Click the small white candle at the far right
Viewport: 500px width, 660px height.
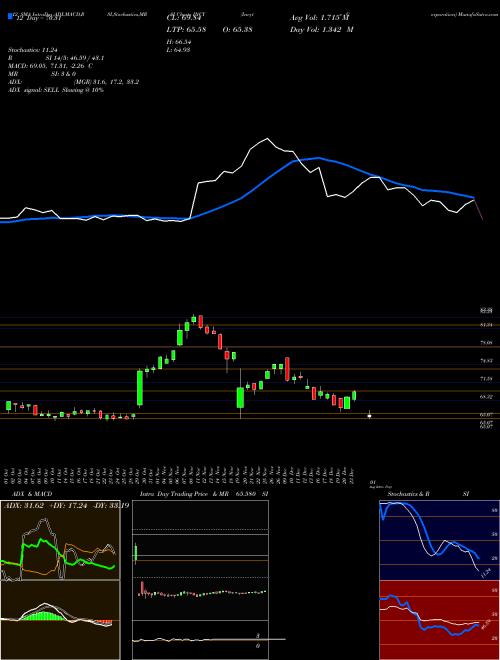click(370, 415)
